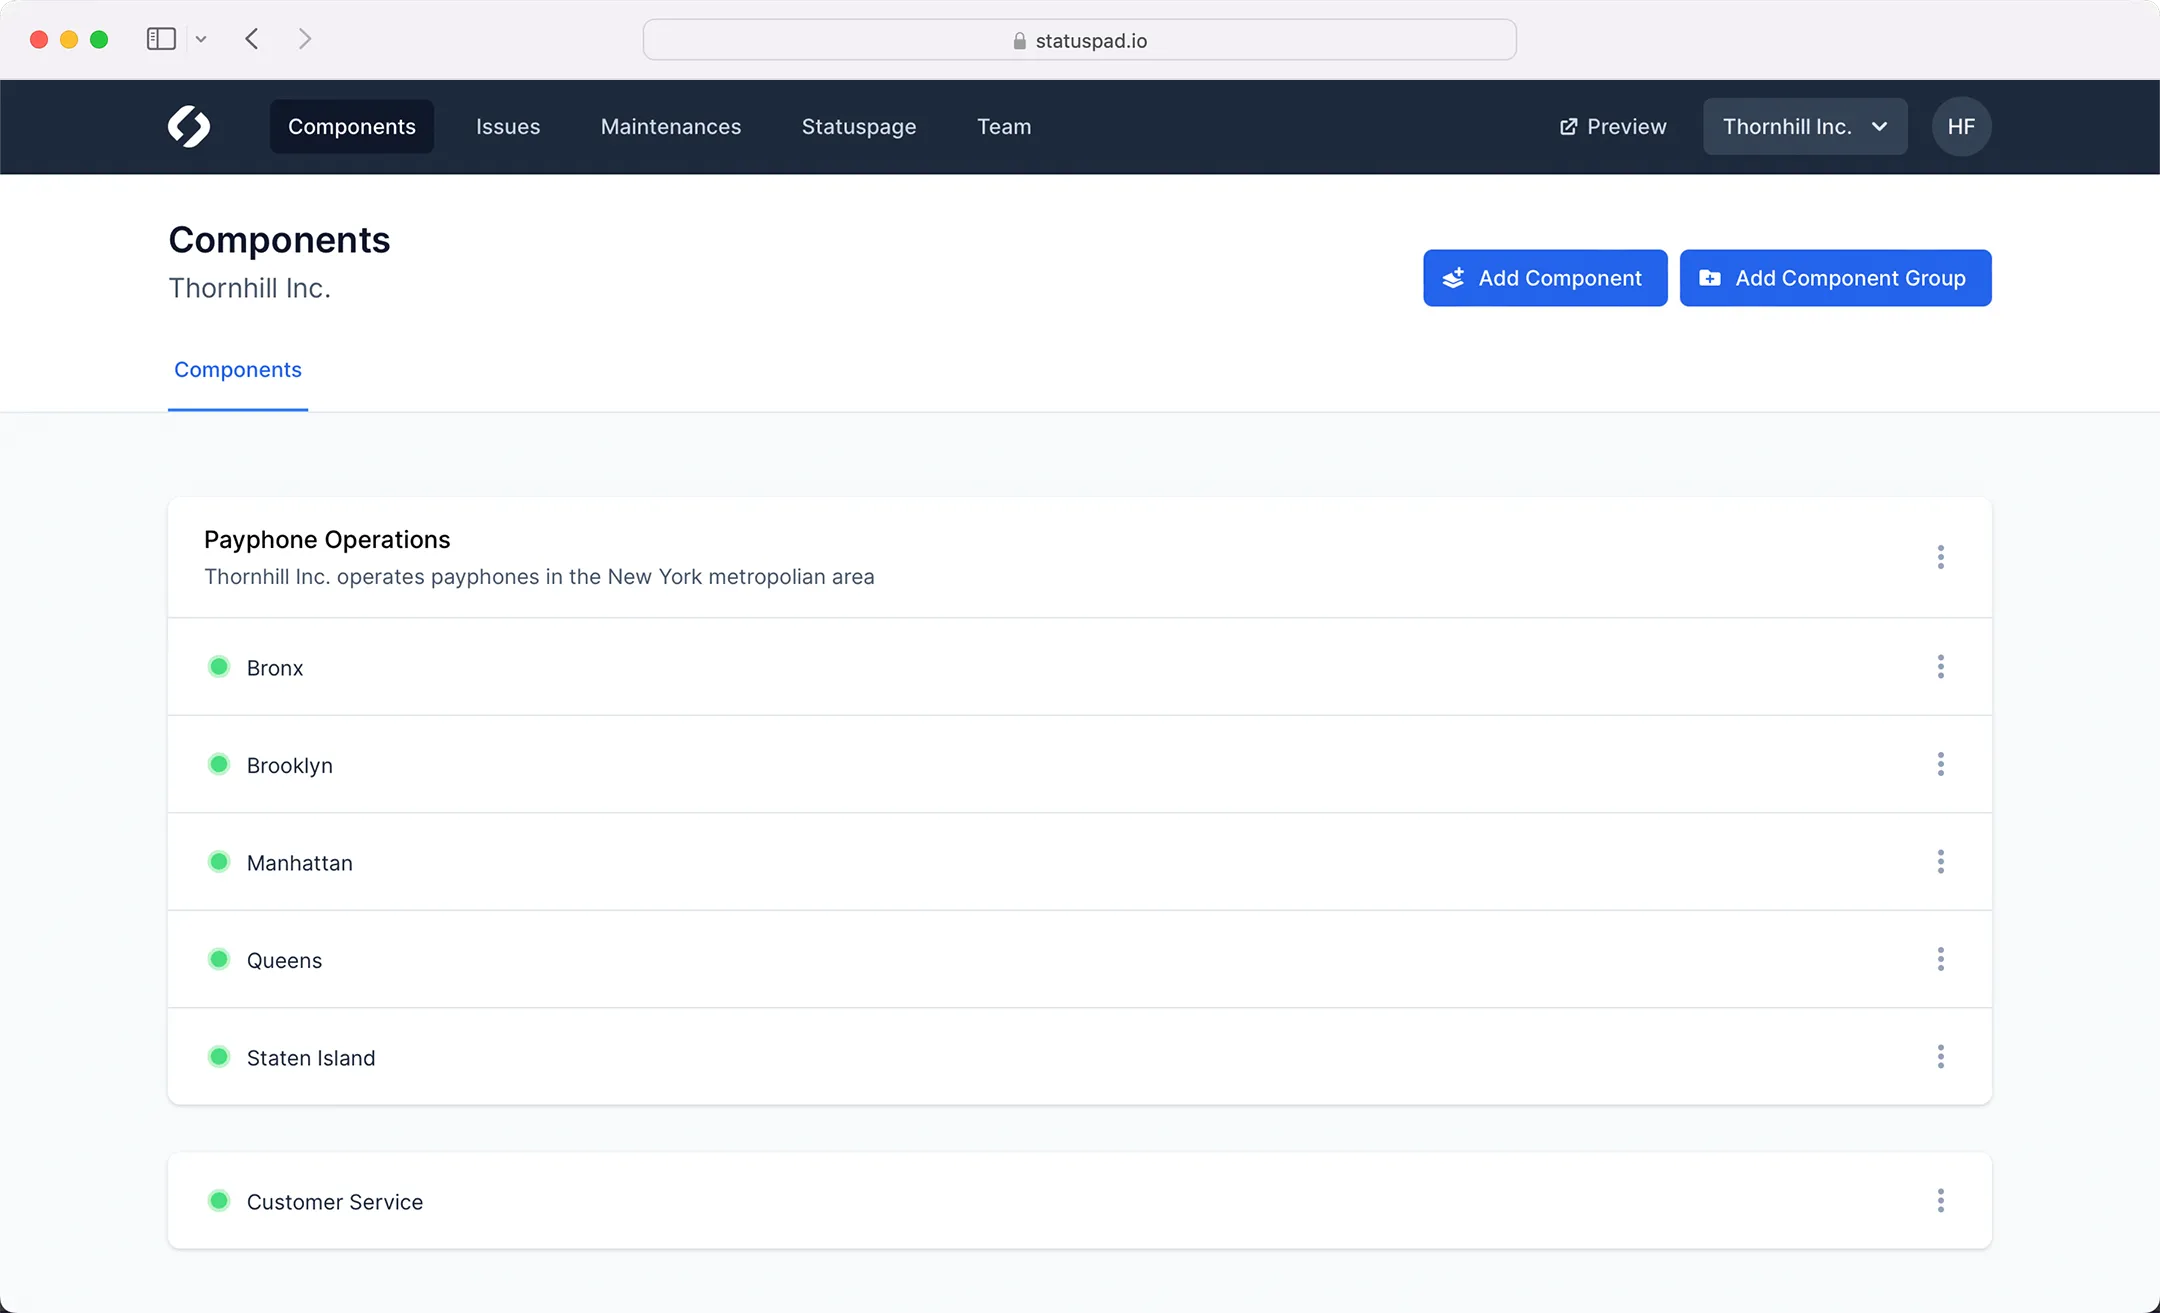This screenshot has width=2160, height=1313.
Task: Click the Add Component icon button
Action: click(x=1455, y=278)
